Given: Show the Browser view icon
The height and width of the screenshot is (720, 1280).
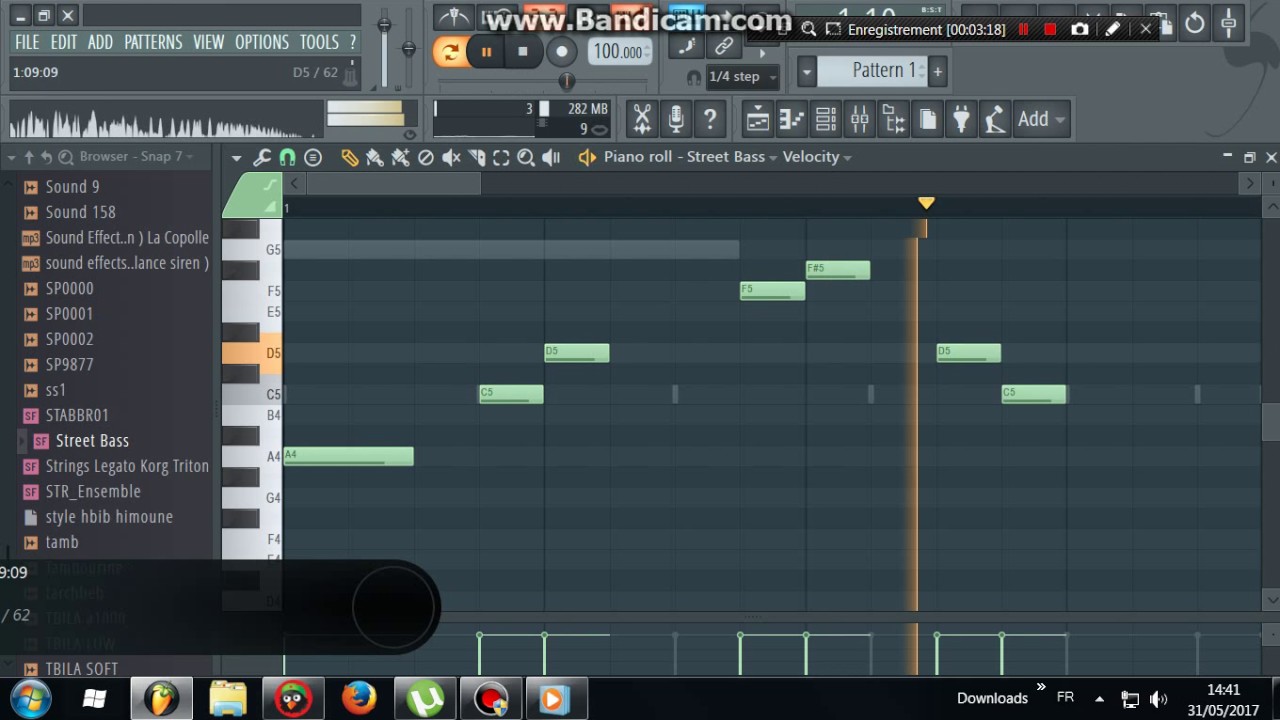Looking at the screenshot, I should (894, 119).
